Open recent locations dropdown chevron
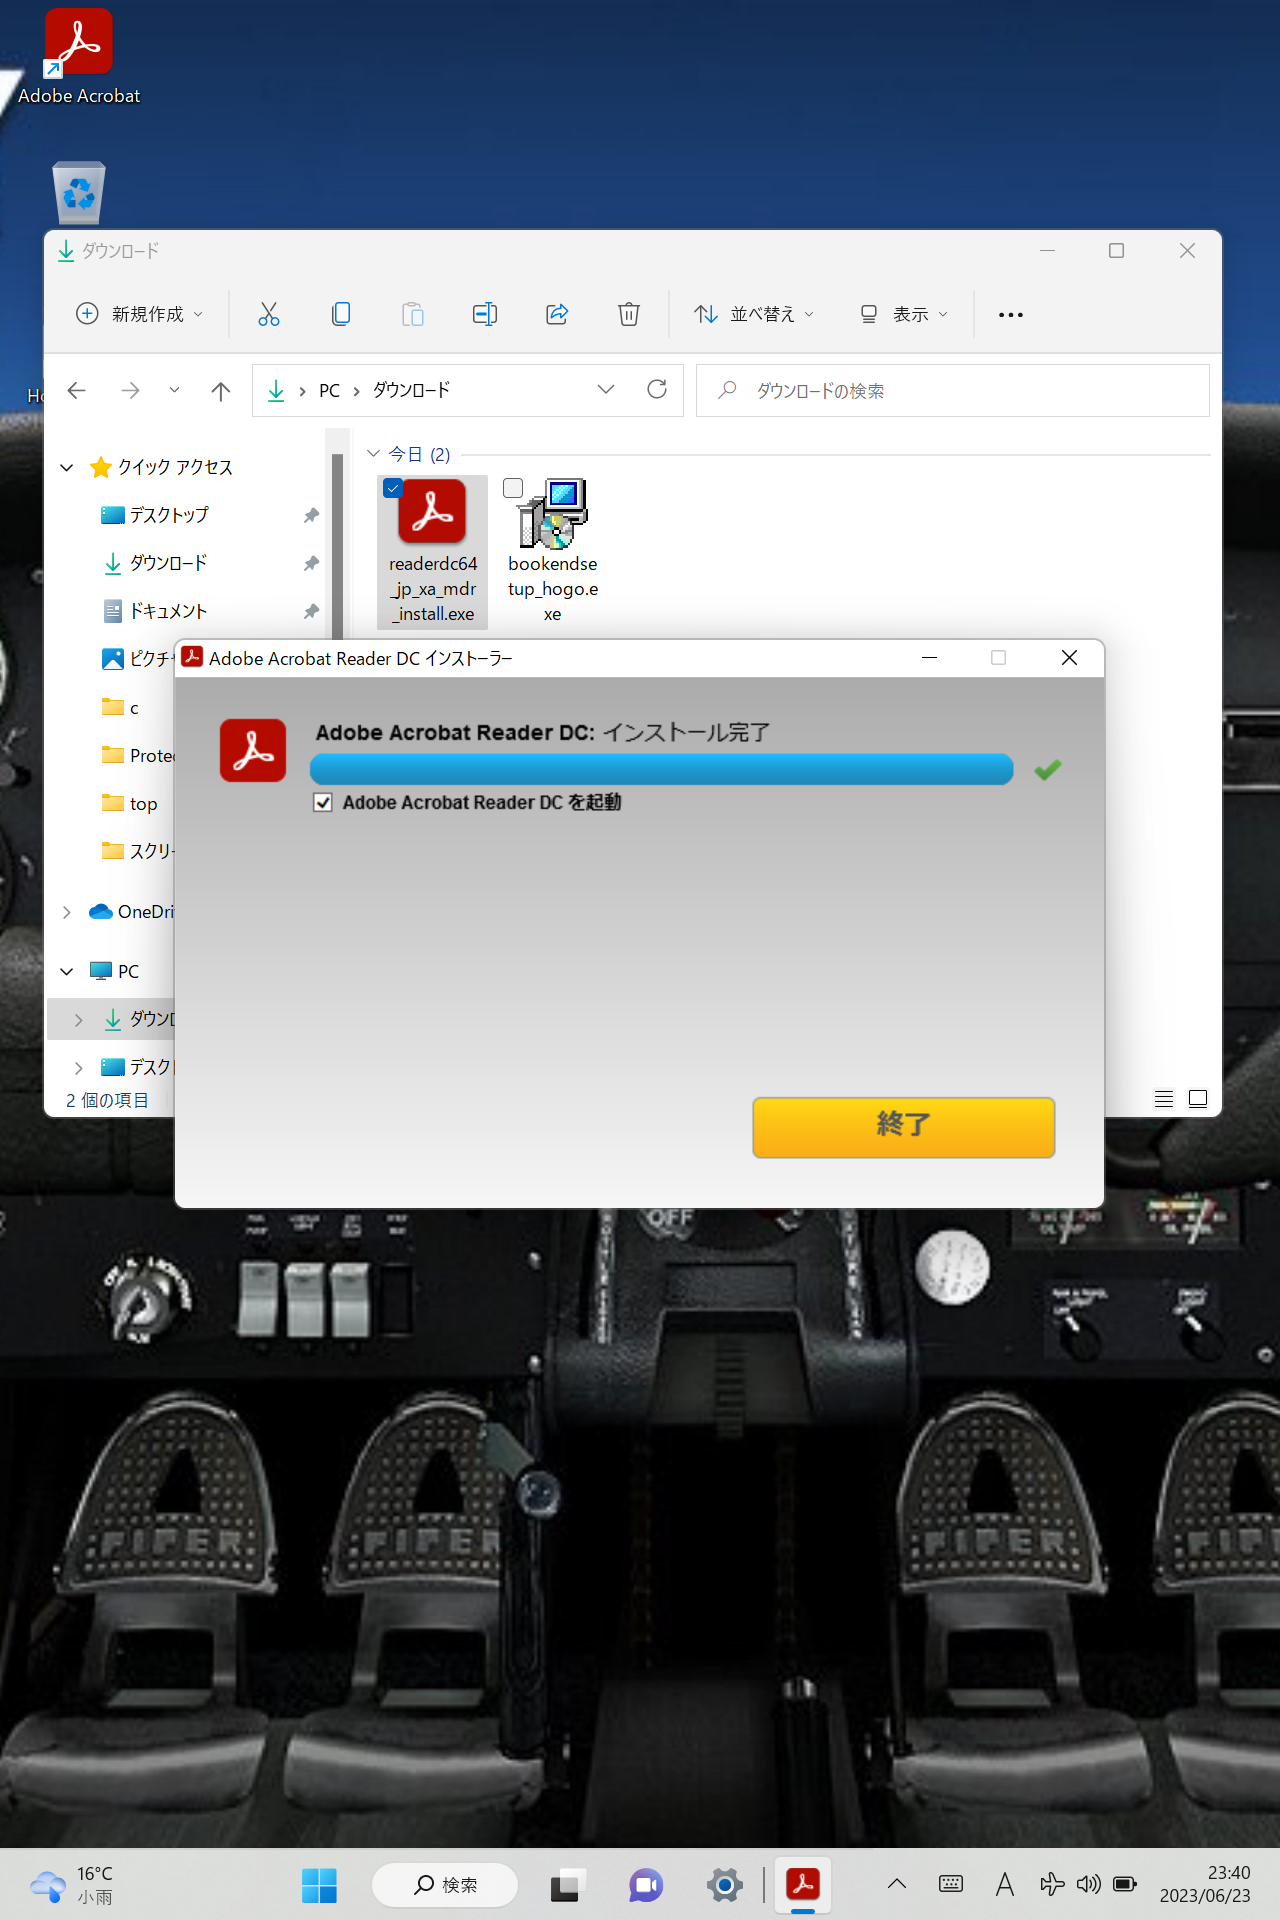This screenshot has width=1280, height=1920. pyautogui.click(x=174, y=390)
